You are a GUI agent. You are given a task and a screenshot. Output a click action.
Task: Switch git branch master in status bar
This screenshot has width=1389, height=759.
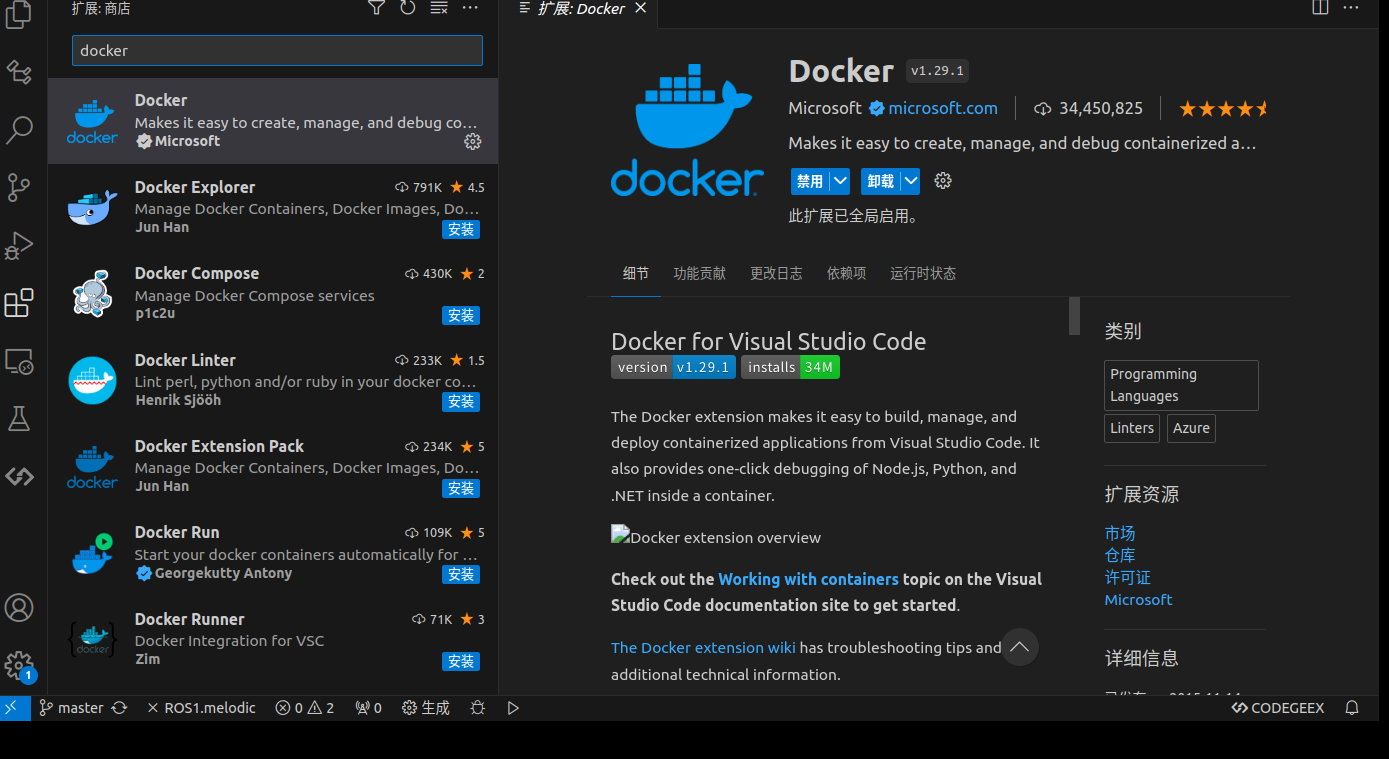tap(71, 707)
